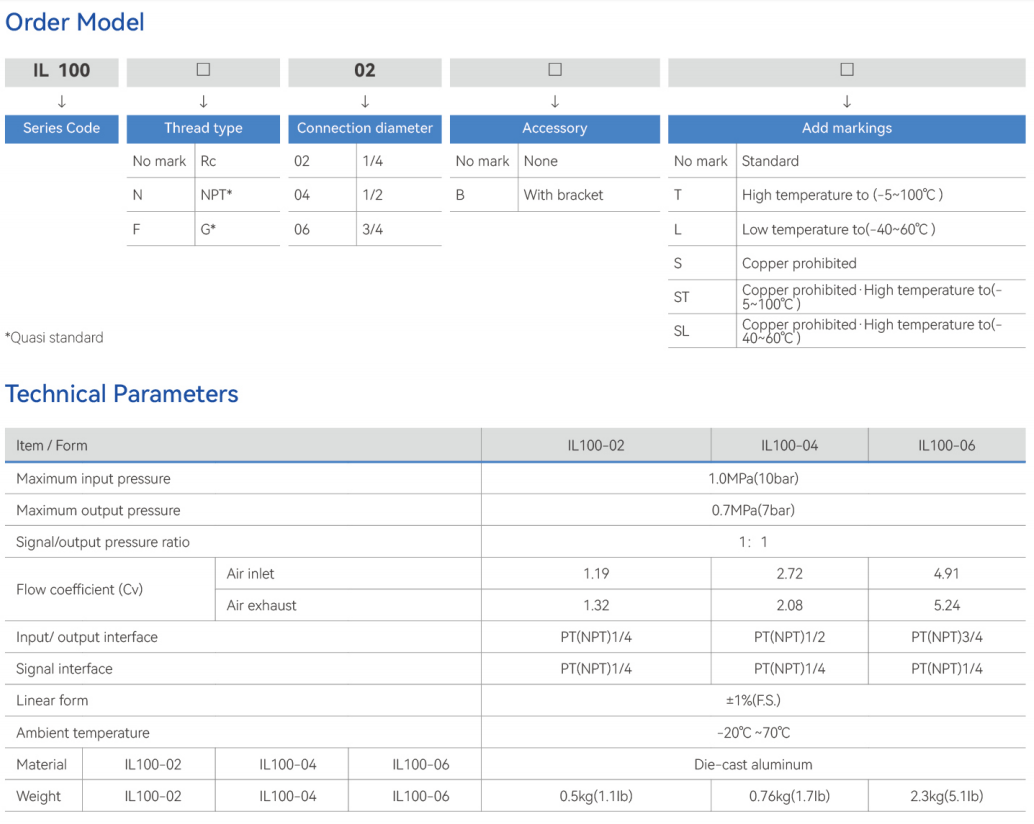Viewport: 1034px width, 824px height.
Task: Click the '-20℃ ~70℃' ambient temperature value
Action: click(753, 733)
